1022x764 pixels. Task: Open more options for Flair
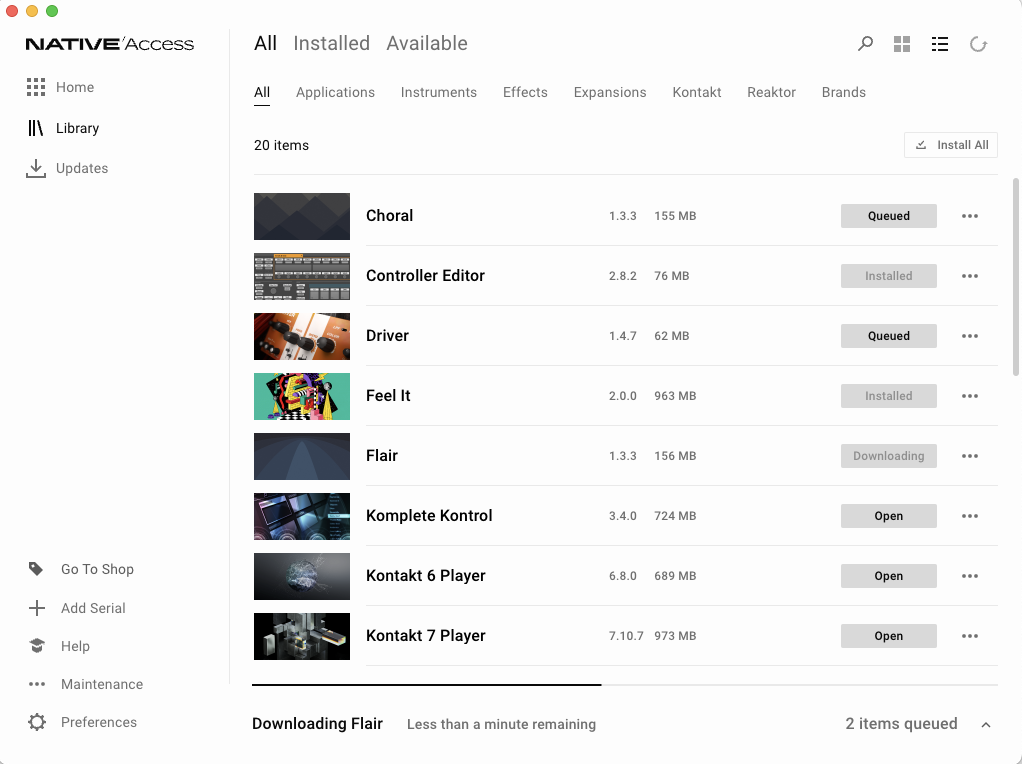970,456
